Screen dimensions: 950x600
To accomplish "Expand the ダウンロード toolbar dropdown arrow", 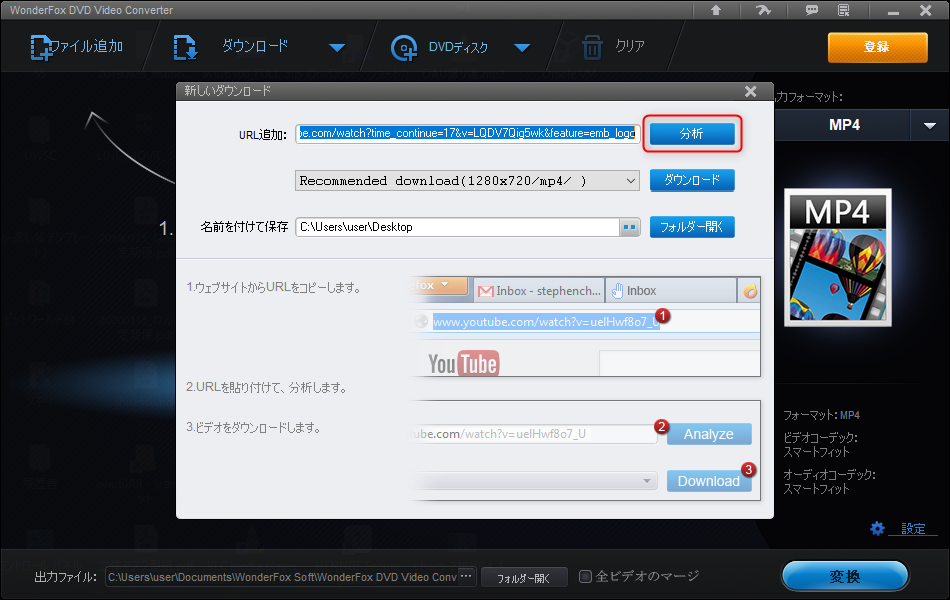I will point(337,47).
